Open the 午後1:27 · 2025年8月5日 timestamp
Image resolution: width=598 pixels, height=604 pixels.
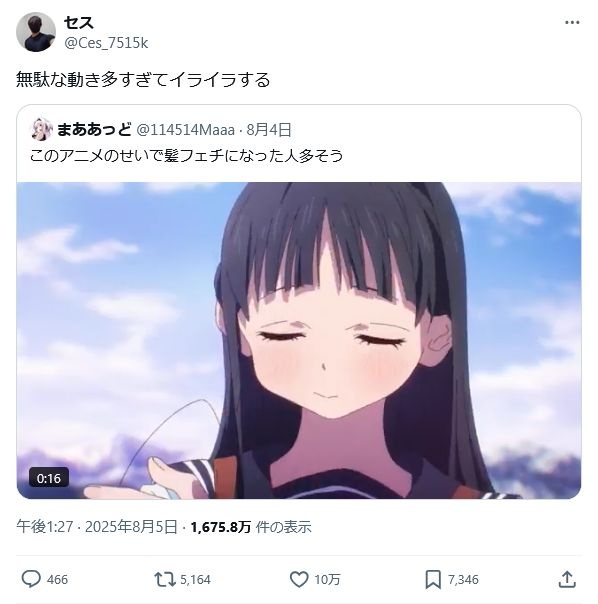97,527
